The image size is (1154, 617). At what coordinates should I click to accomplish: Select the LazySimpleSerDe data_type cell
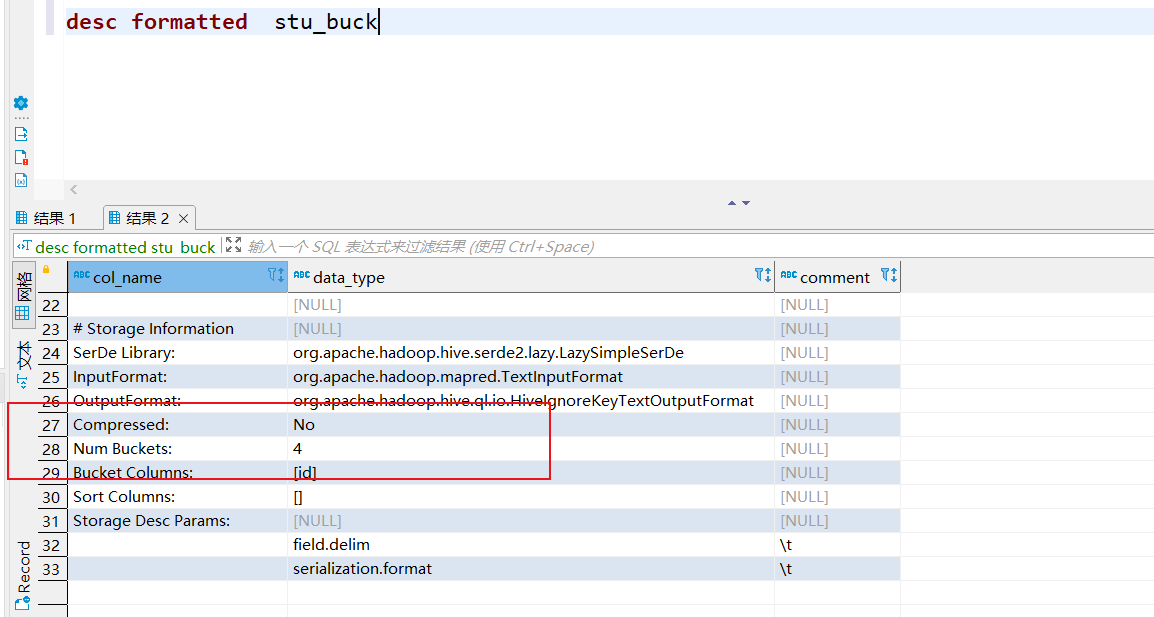pos(531,353)
